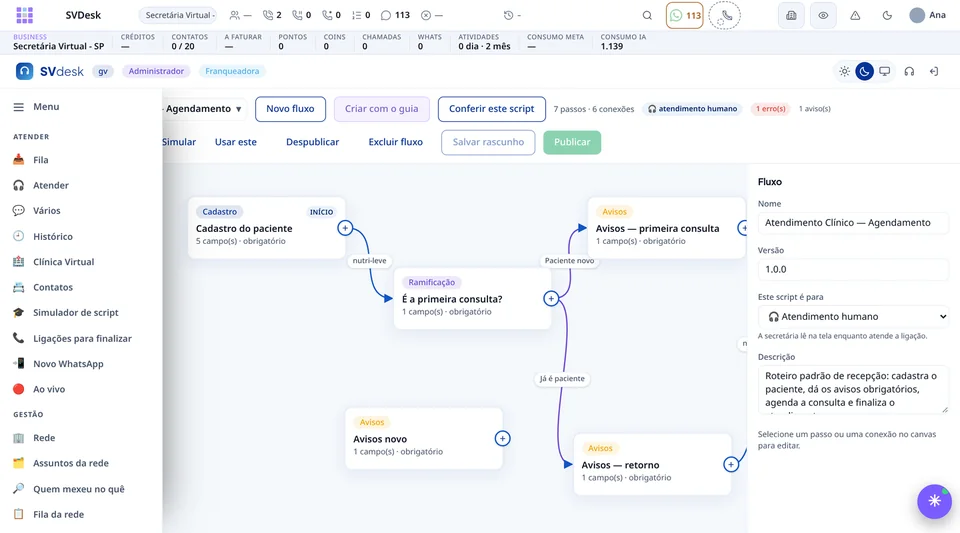Toggle the eye visibility icon in top bar
Viewport: 960px width, 533px height.
pyautogui.click(x=823, y=15)
